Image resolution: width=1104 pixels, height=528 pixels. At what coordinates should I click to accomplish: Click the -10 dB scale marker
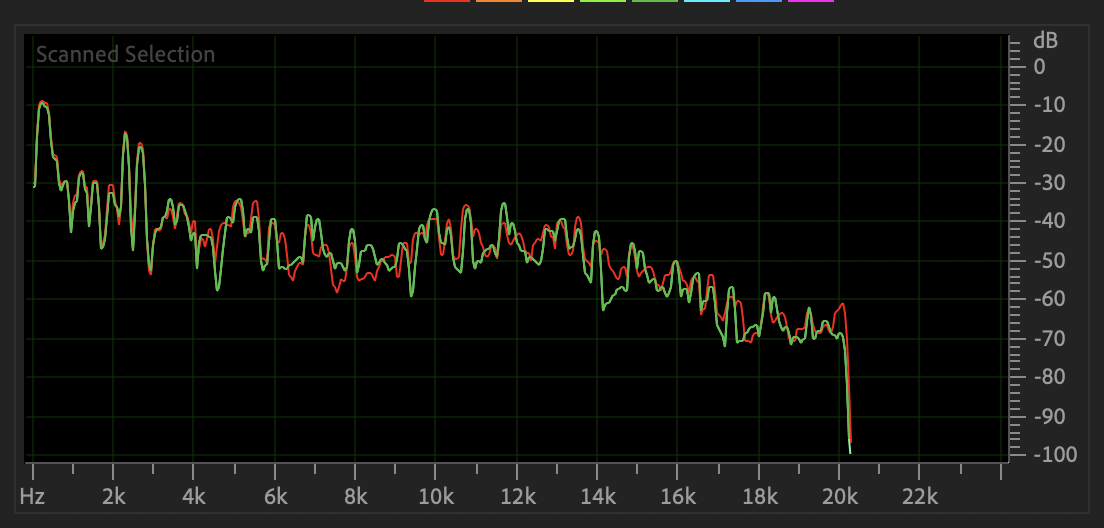click(x=1052, y=105)
